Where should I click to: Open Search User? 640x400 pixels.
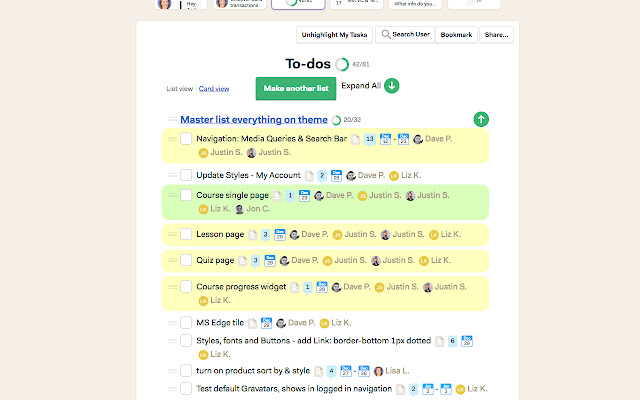coord(405,35)
